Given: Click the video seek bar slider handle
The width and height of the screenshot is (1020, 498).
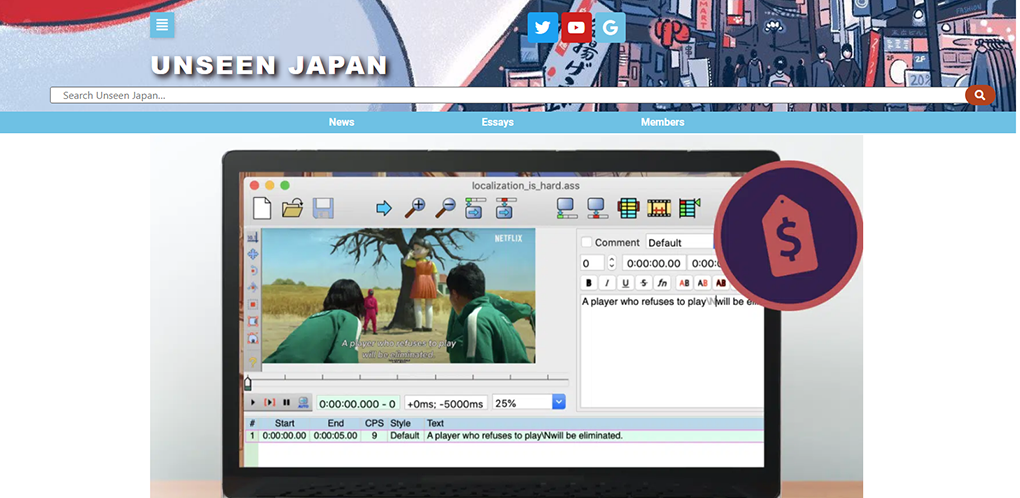Looking at the screenshot, I should (x=247, y=384).
